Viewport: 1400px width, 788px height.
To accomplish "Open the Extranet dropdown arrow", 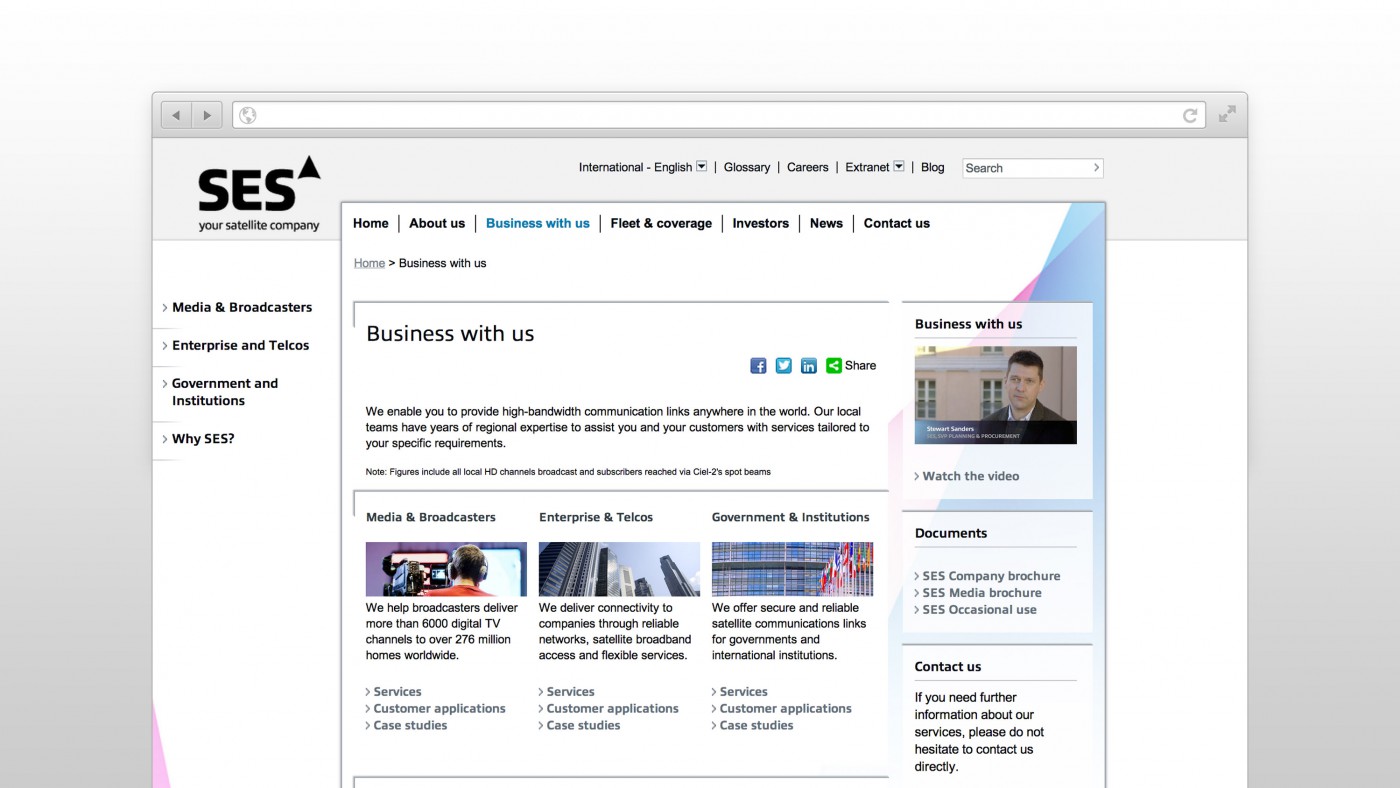I will 899,167.
